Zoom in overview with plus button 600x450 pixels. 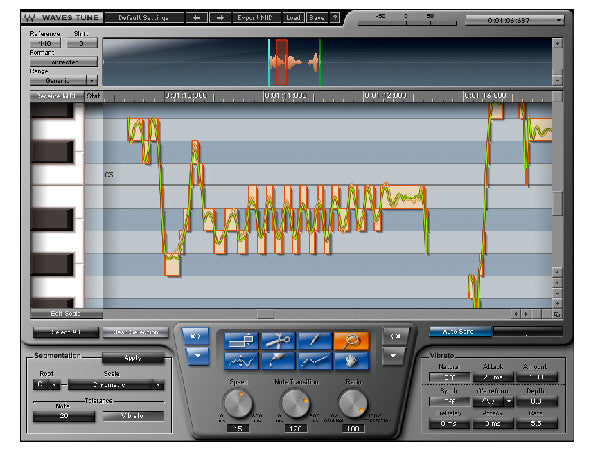click(557, 43)
